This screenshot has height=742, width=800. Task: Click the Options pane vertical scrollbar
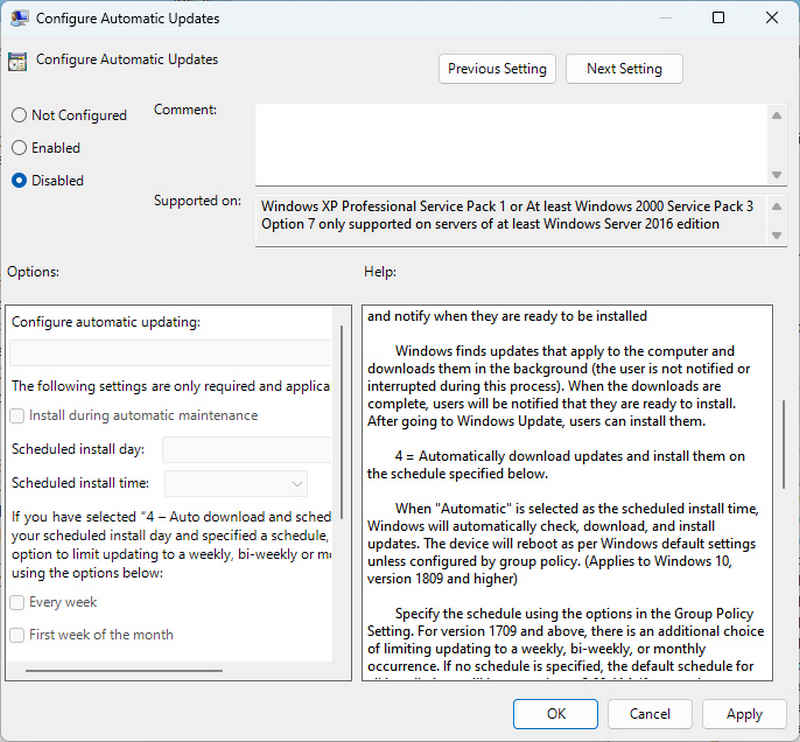coord(341,422)
